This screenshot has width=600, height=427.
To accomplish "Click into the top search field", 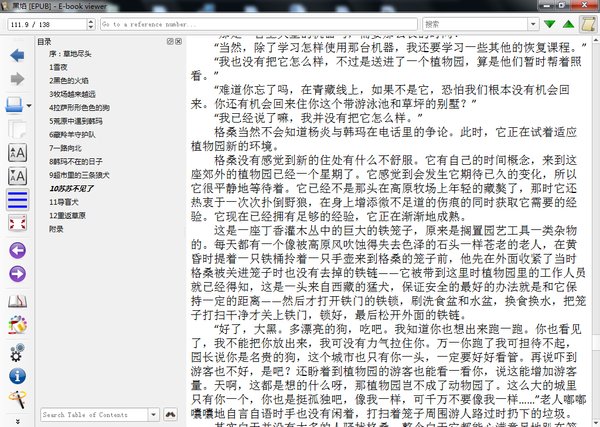I will click(475, 24).
